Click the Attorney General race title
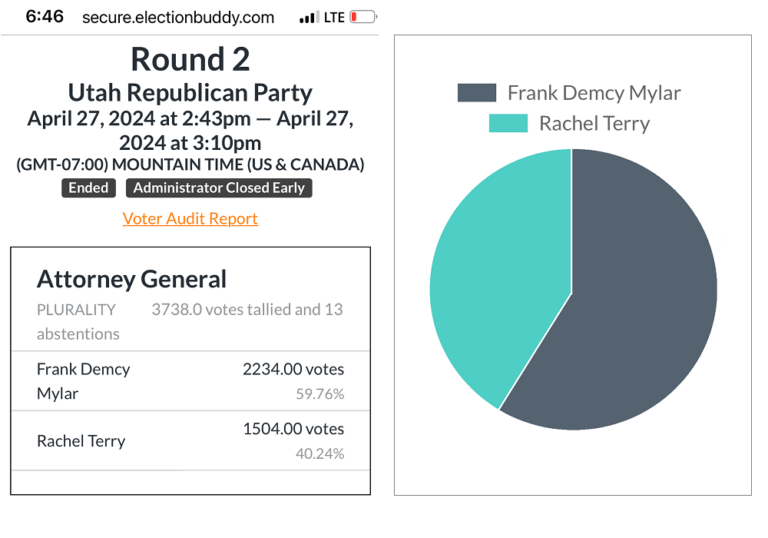 [x=132, y=279]
